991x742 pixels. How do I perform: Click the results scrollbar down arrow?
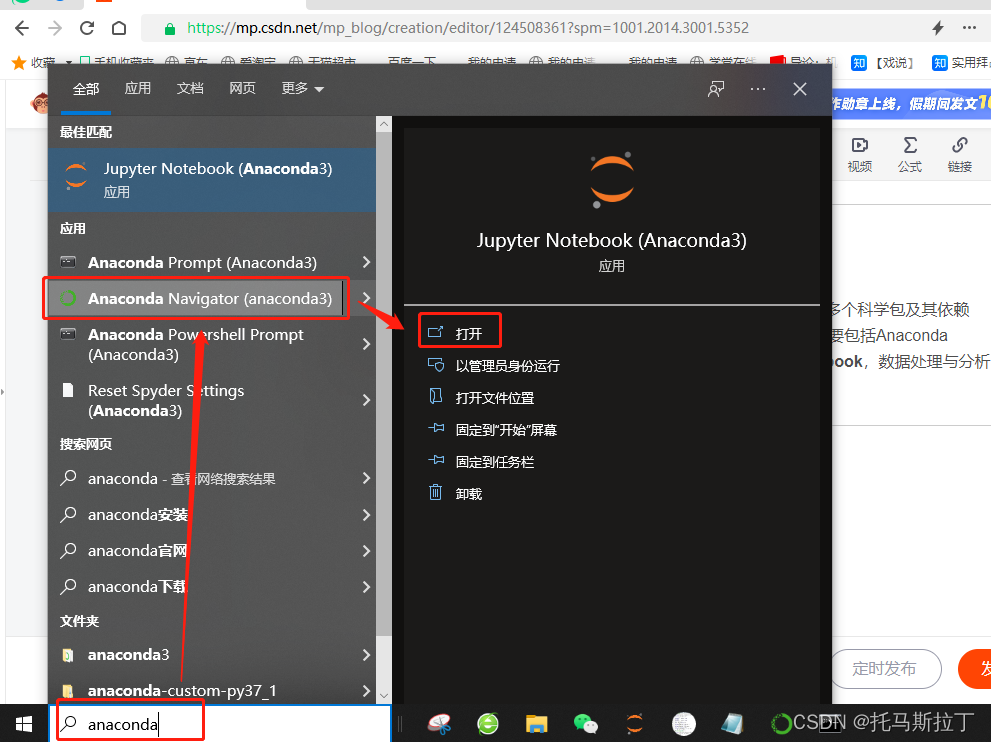point(384,696)
